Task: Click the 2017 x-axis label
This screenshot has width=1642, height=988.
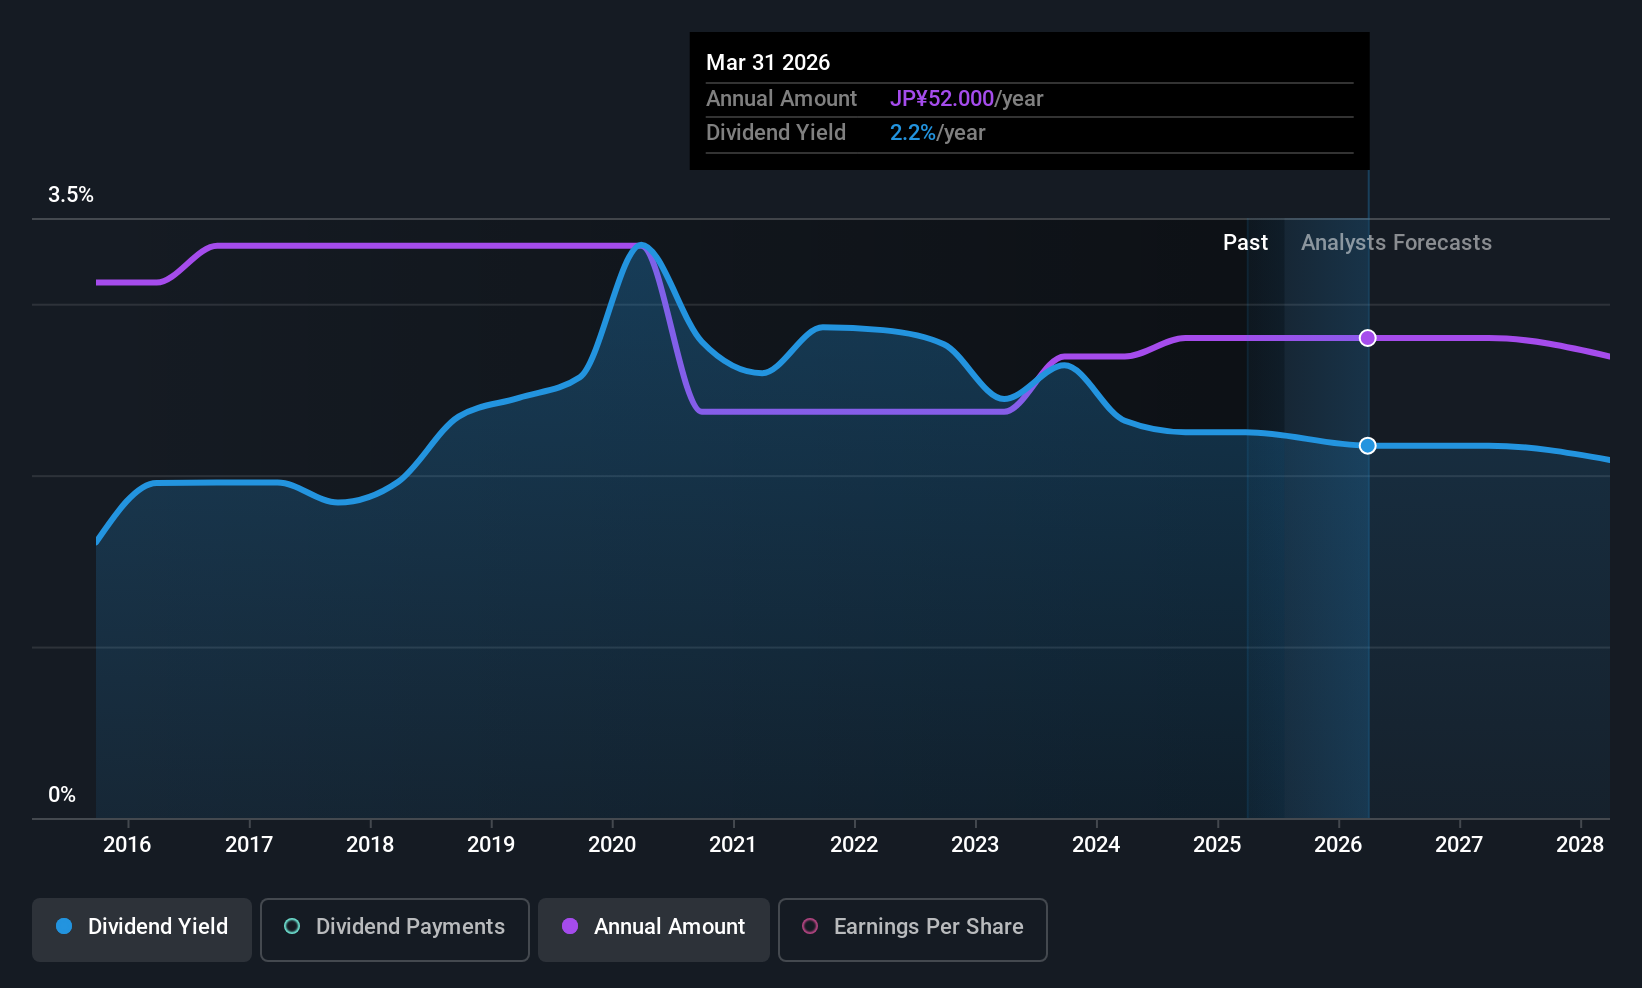Action: coord(249,845)
